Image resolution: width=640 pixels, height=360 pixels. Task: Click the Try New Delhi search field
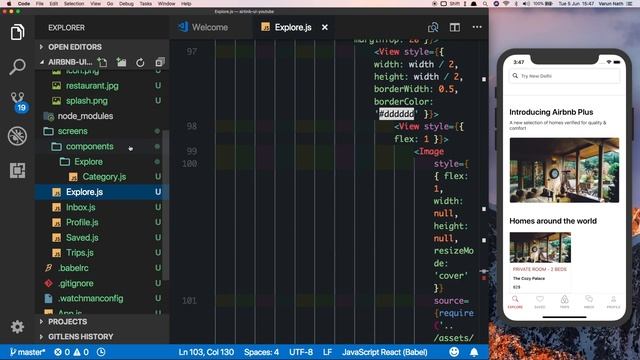(564, 76)
